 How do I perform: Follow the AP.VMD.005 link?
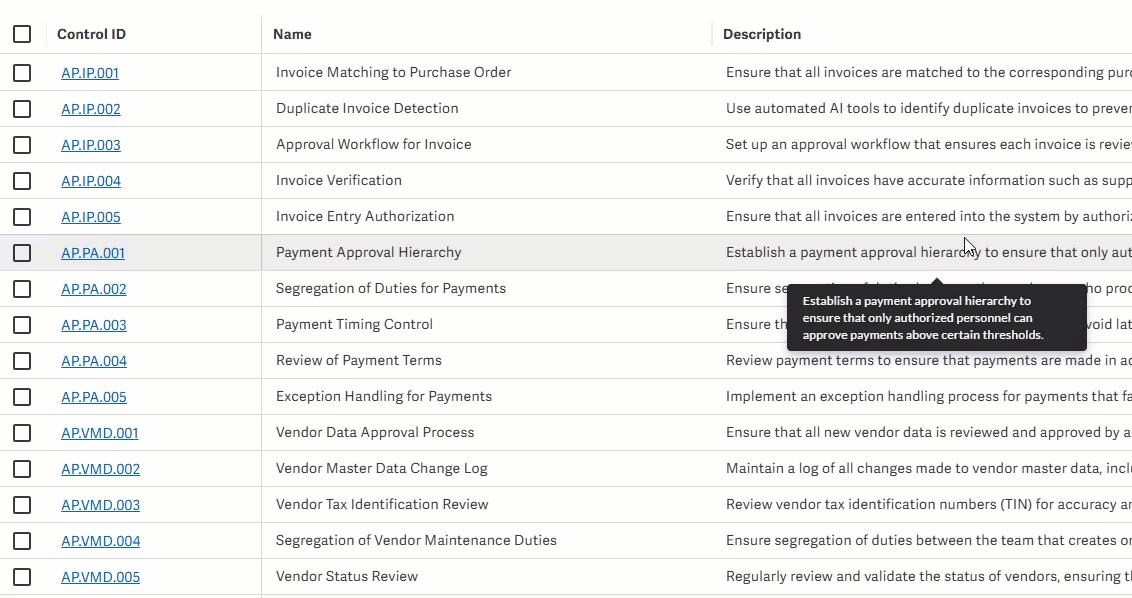[x=100, y=577]
